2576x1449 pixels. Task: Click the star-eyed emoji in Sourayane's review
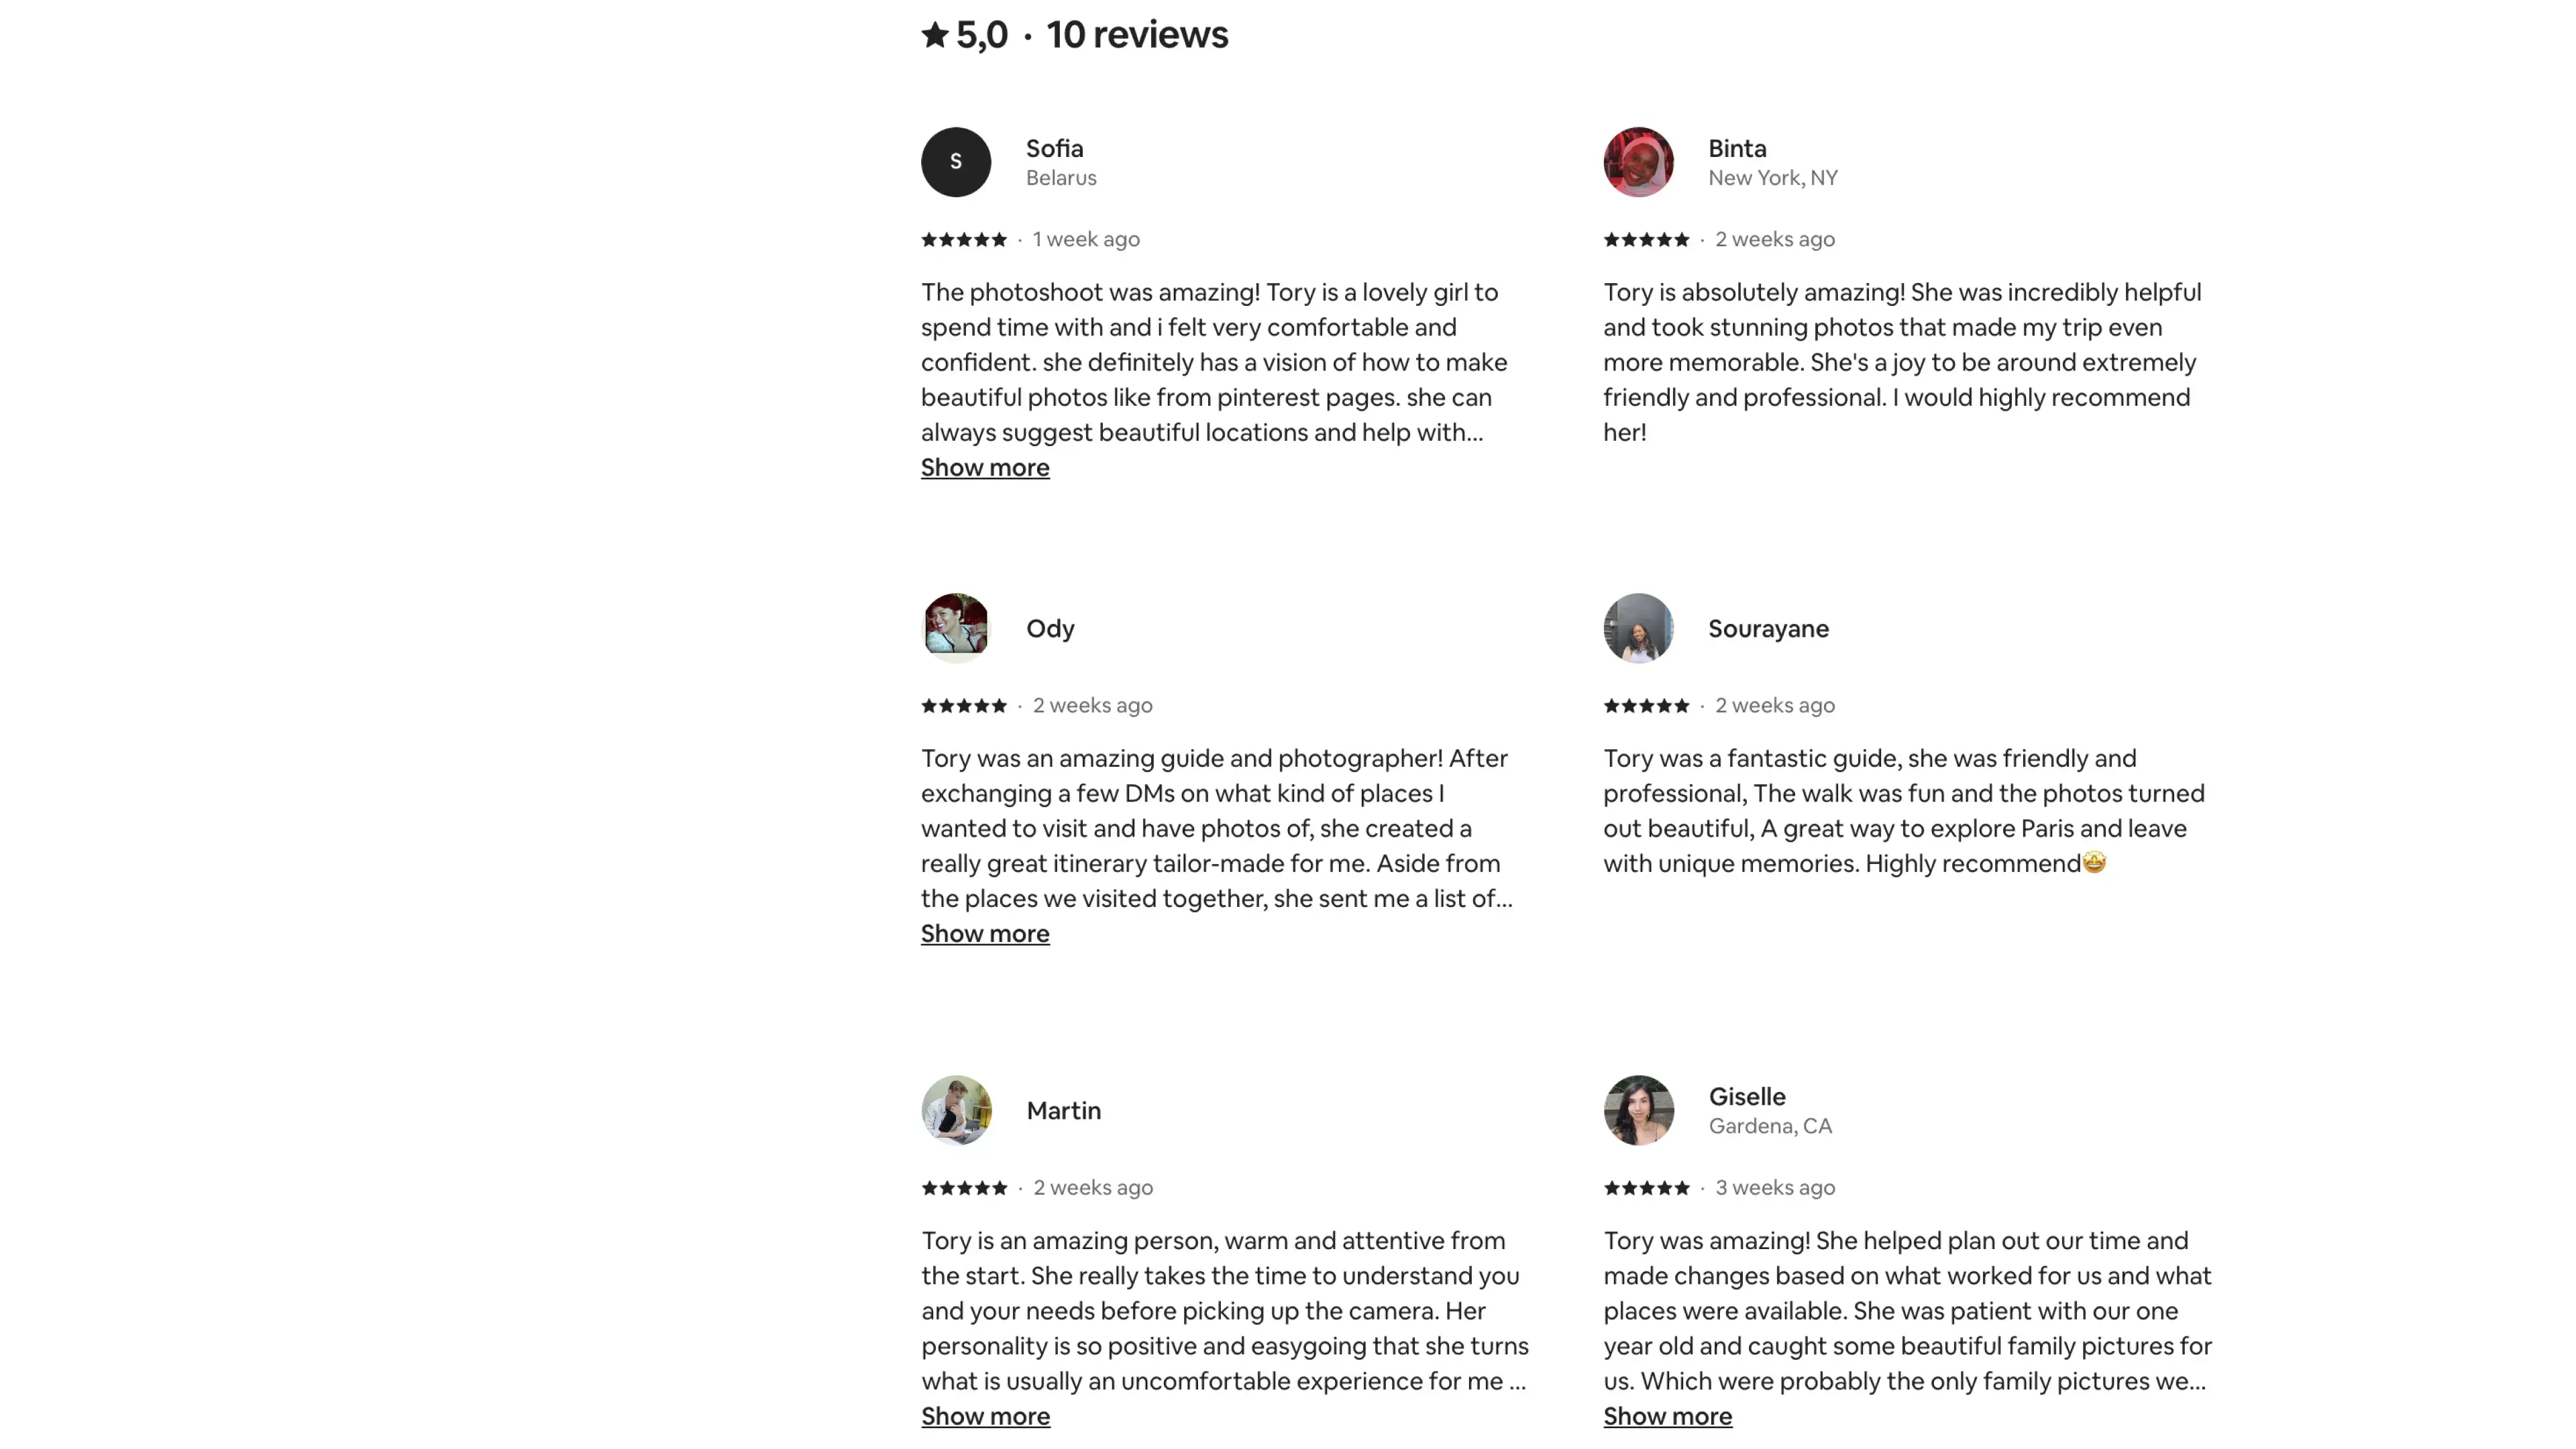point(2094,862)
